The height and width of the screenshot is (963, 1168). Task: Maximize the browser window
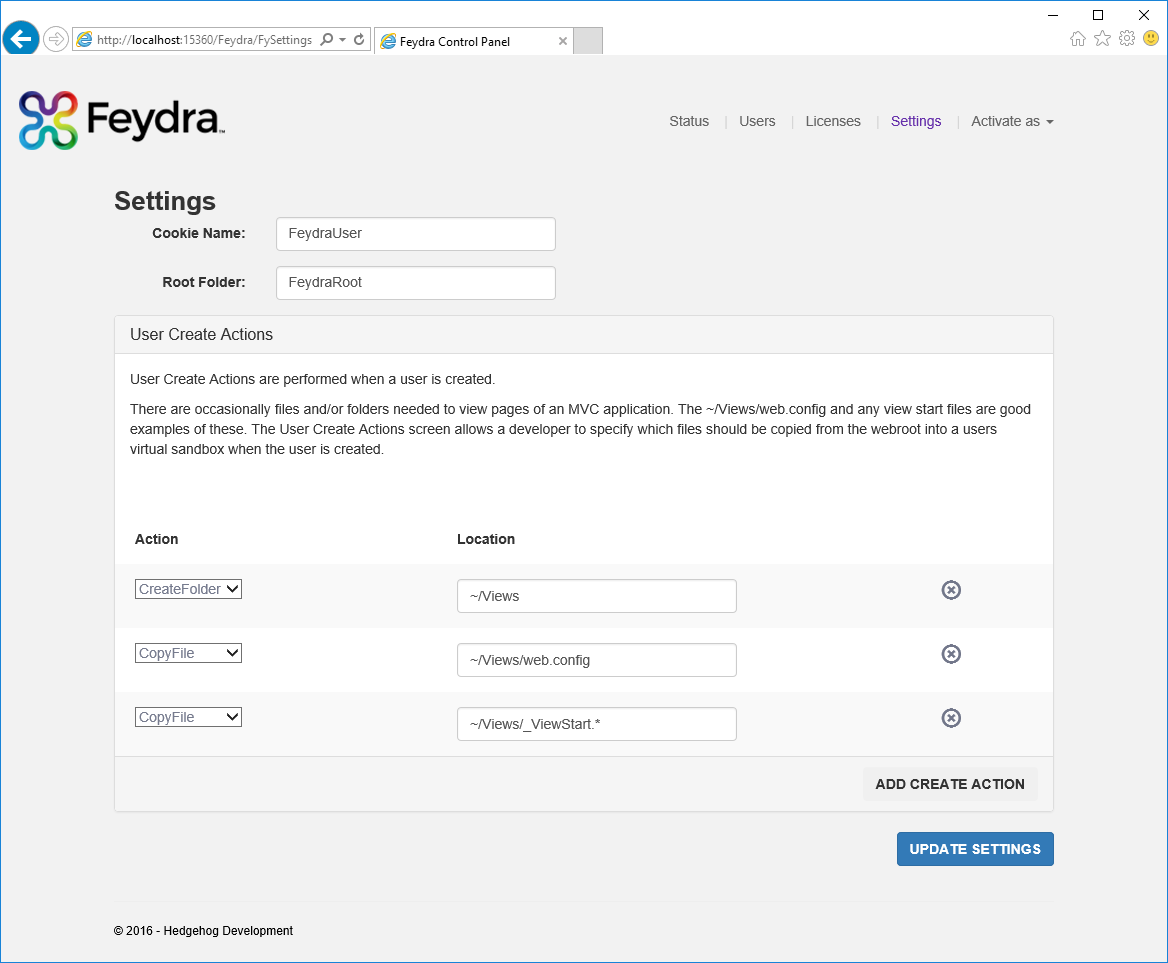(1098, 15)
